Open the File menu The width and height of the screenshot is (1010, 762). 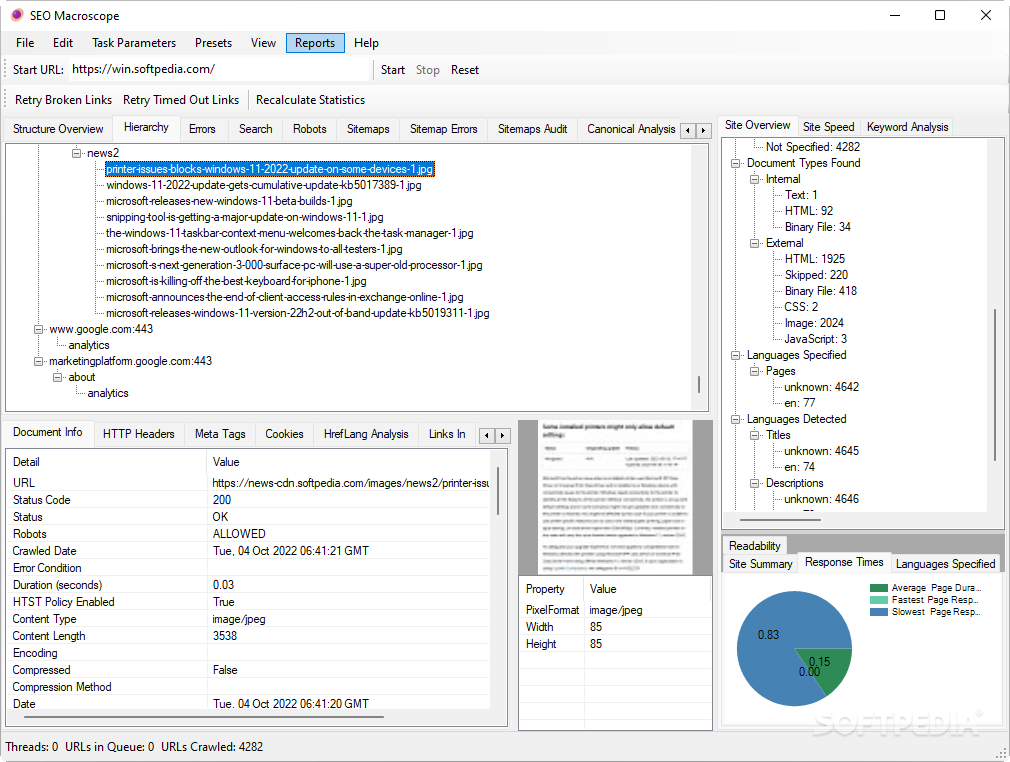pyautogui.click(x=25, y=43)
